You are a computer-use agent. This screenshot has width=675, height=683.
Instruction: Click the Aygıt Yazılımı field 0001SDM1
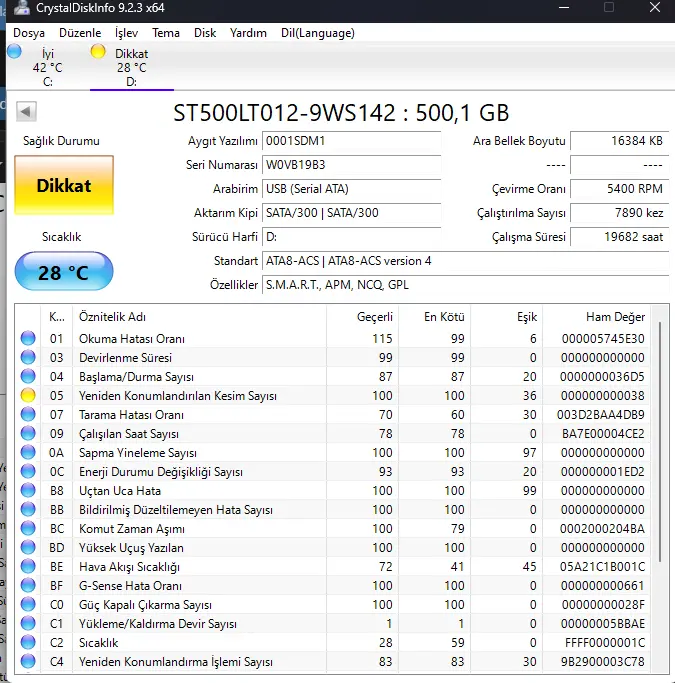351,141
